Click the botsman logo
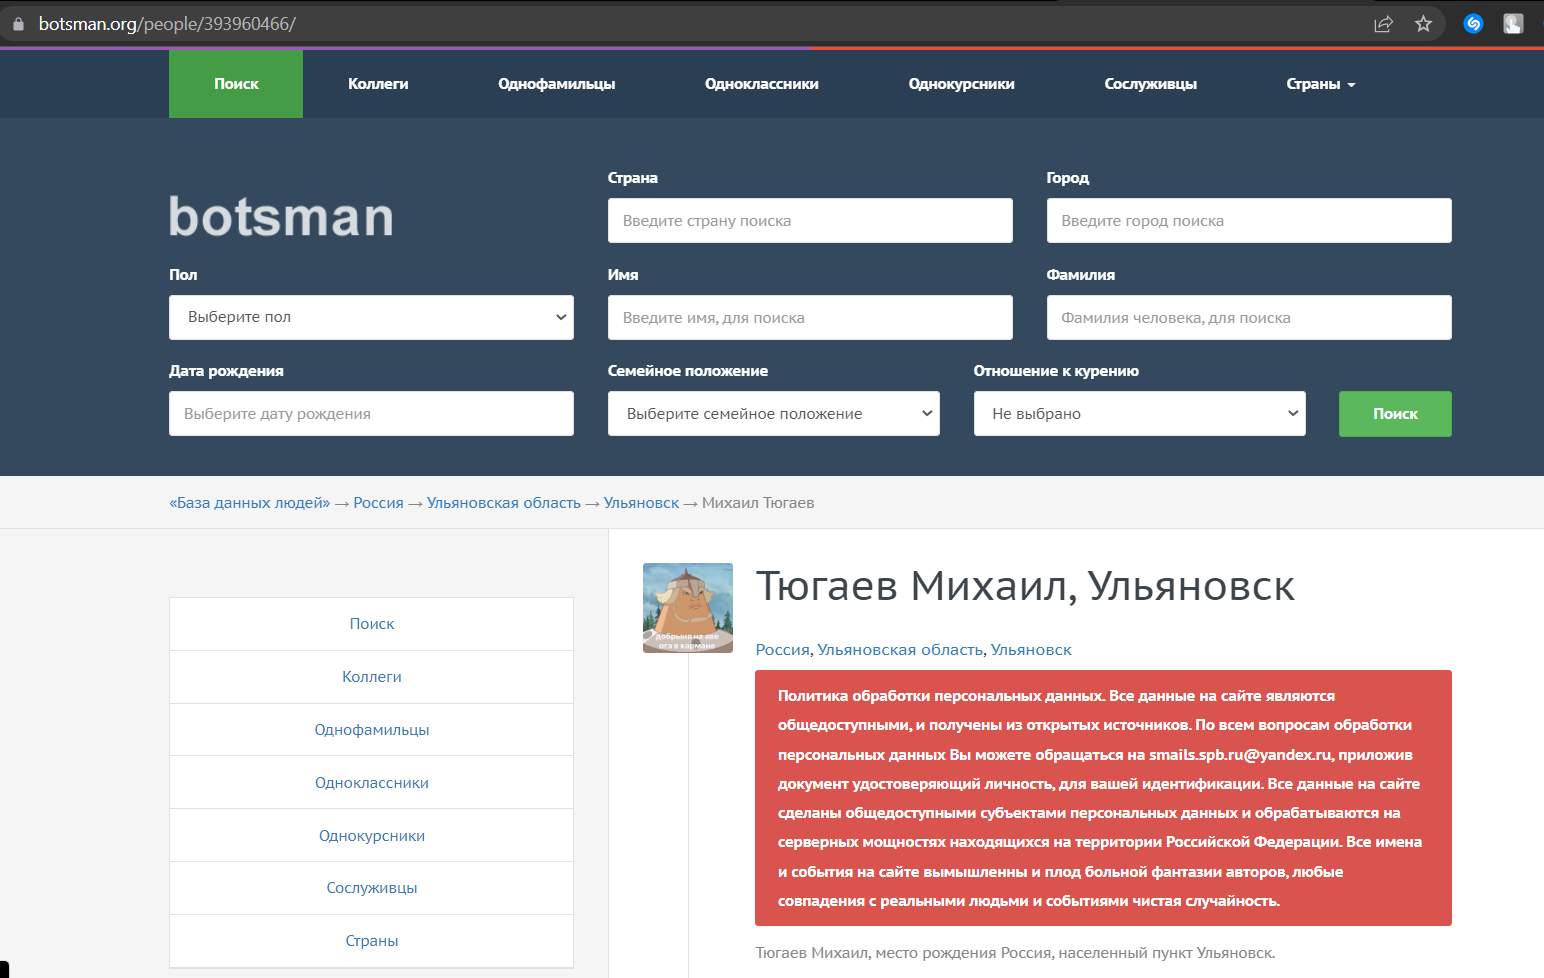This screenshot has height=978, width=1544. 281,217
